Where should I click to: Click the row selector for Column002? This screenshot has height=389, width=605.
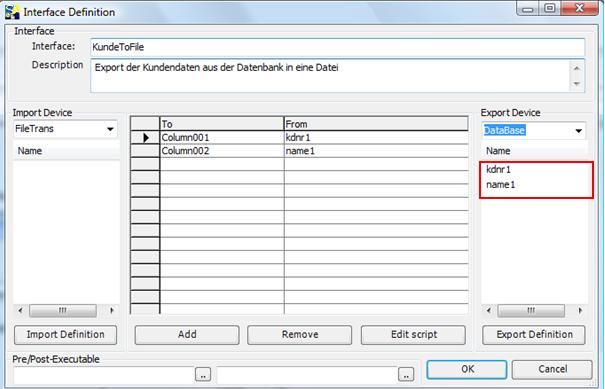(145, 151)
